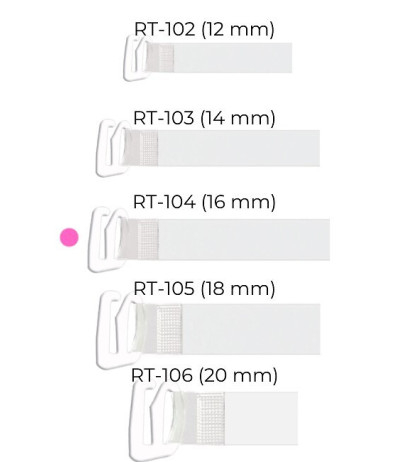The width and height of the screenshot is (410, 462).
Task: Select the RT-102 (12 mm) label
Action: coord(204,29)
